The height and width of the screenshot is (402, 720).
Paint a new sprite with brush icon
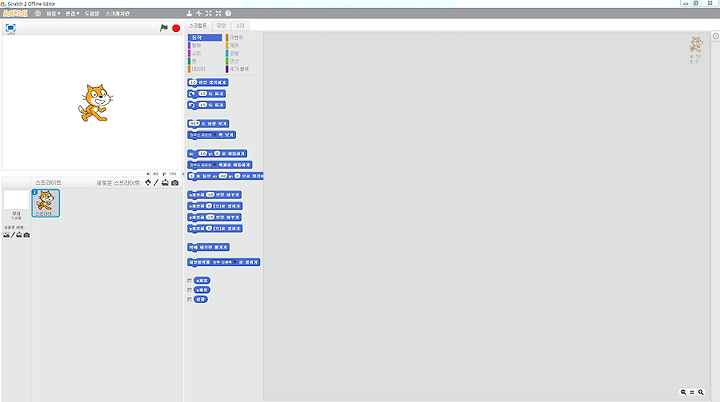pyautogui.click(x=156, y=183)
